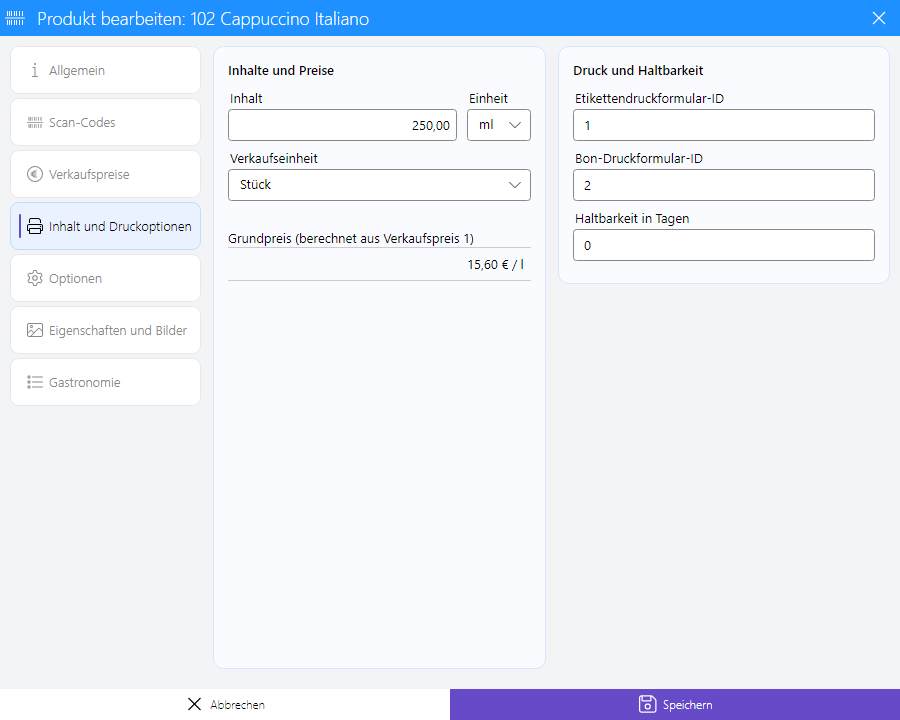Open the Einheit dropdown showing ml

(499, 125)
